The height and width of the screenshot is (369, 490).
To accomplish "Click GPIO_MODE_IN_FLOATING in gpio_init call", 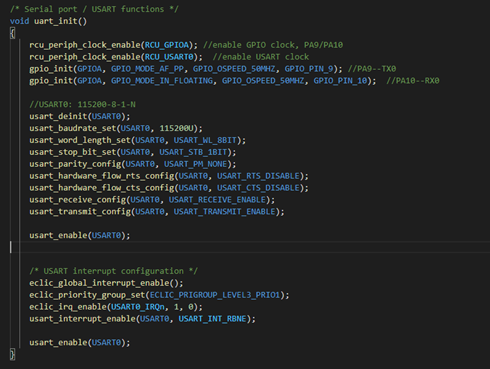I will [162, 81].
